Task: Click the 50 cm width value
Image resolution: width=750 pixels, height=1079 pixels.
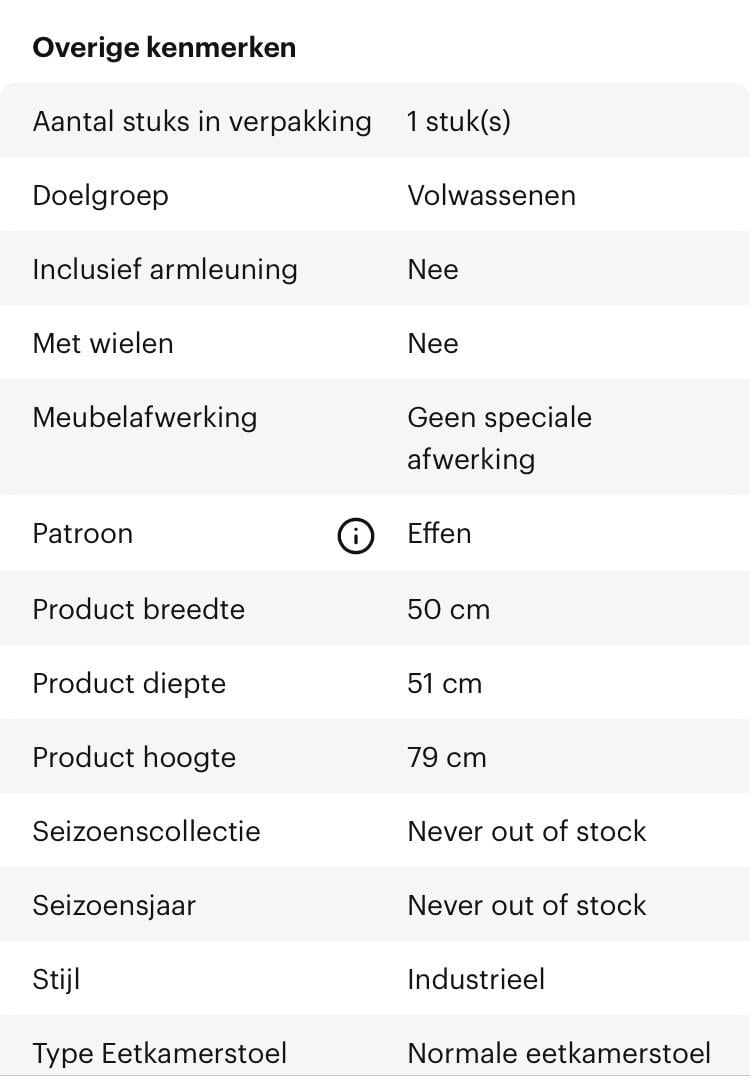Action: coord(448,609)
